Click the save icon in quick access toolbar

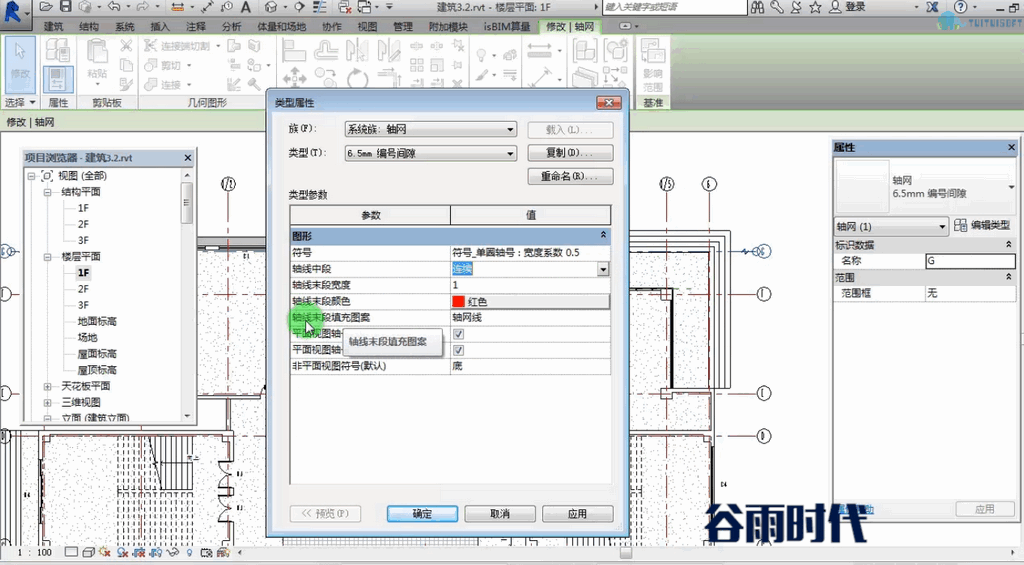coord(65,7)
